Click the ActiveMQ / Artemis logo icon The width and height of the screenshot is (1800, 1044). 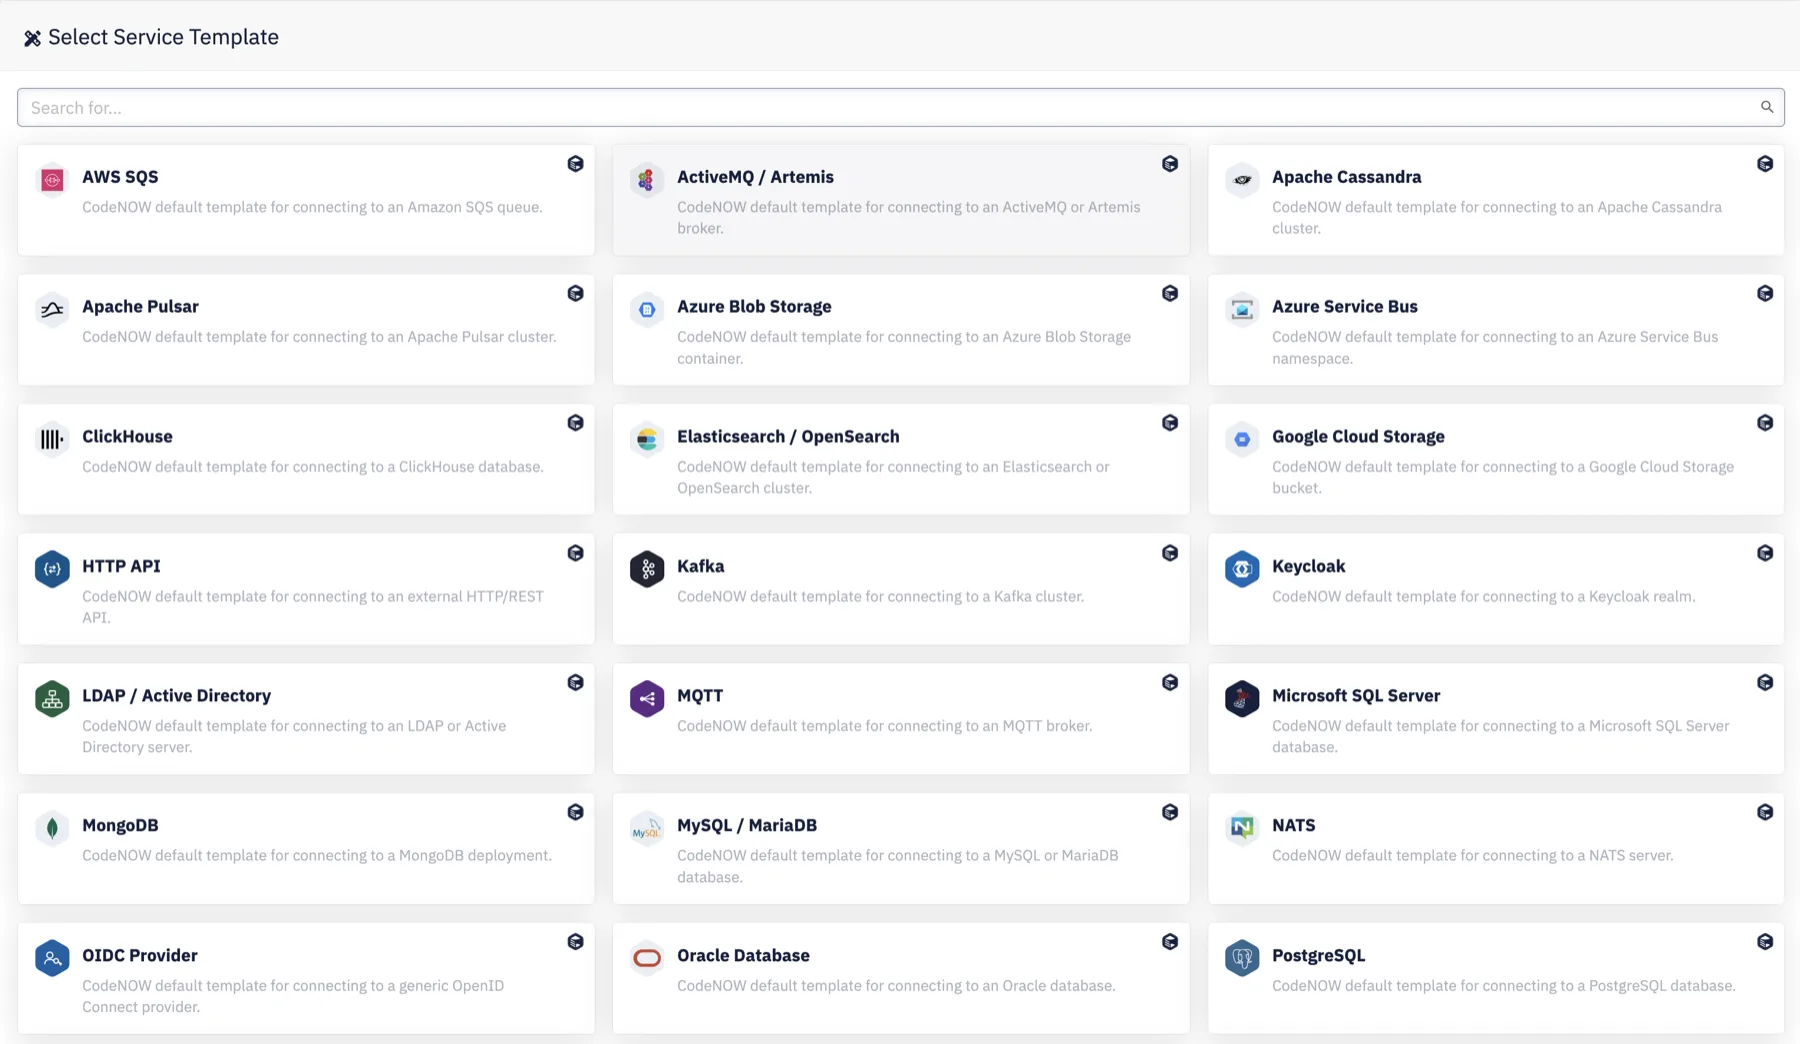[x=647, y=179]
